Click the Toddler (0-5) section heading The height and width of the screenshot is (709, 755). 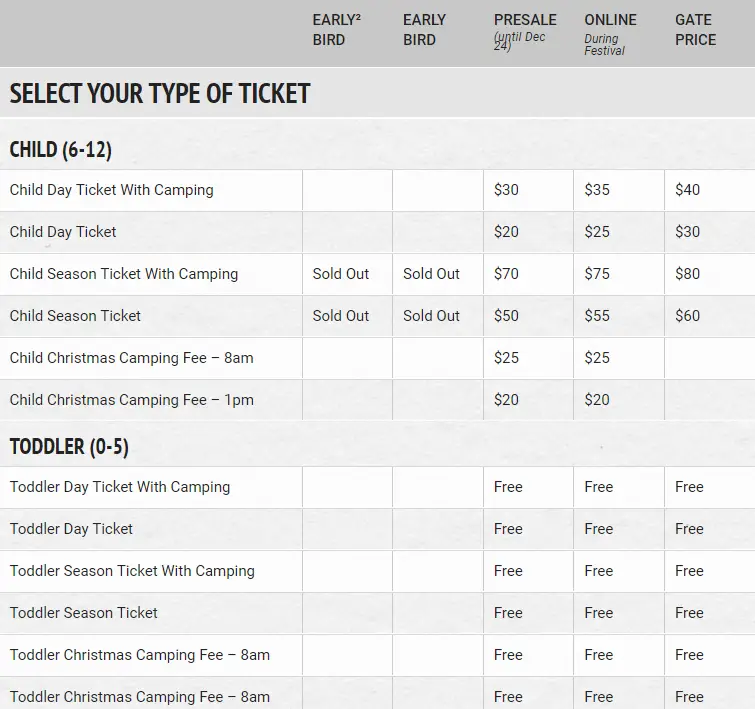click(69, 446)
